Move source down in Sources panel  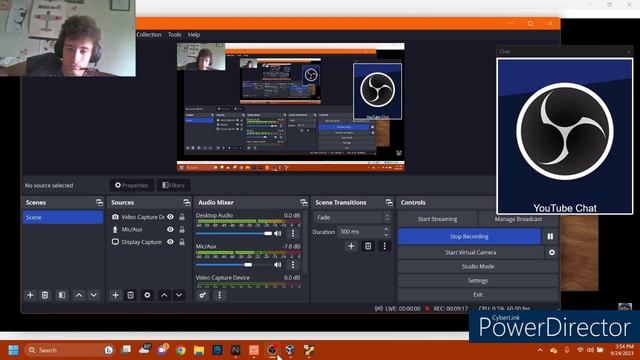179,295
